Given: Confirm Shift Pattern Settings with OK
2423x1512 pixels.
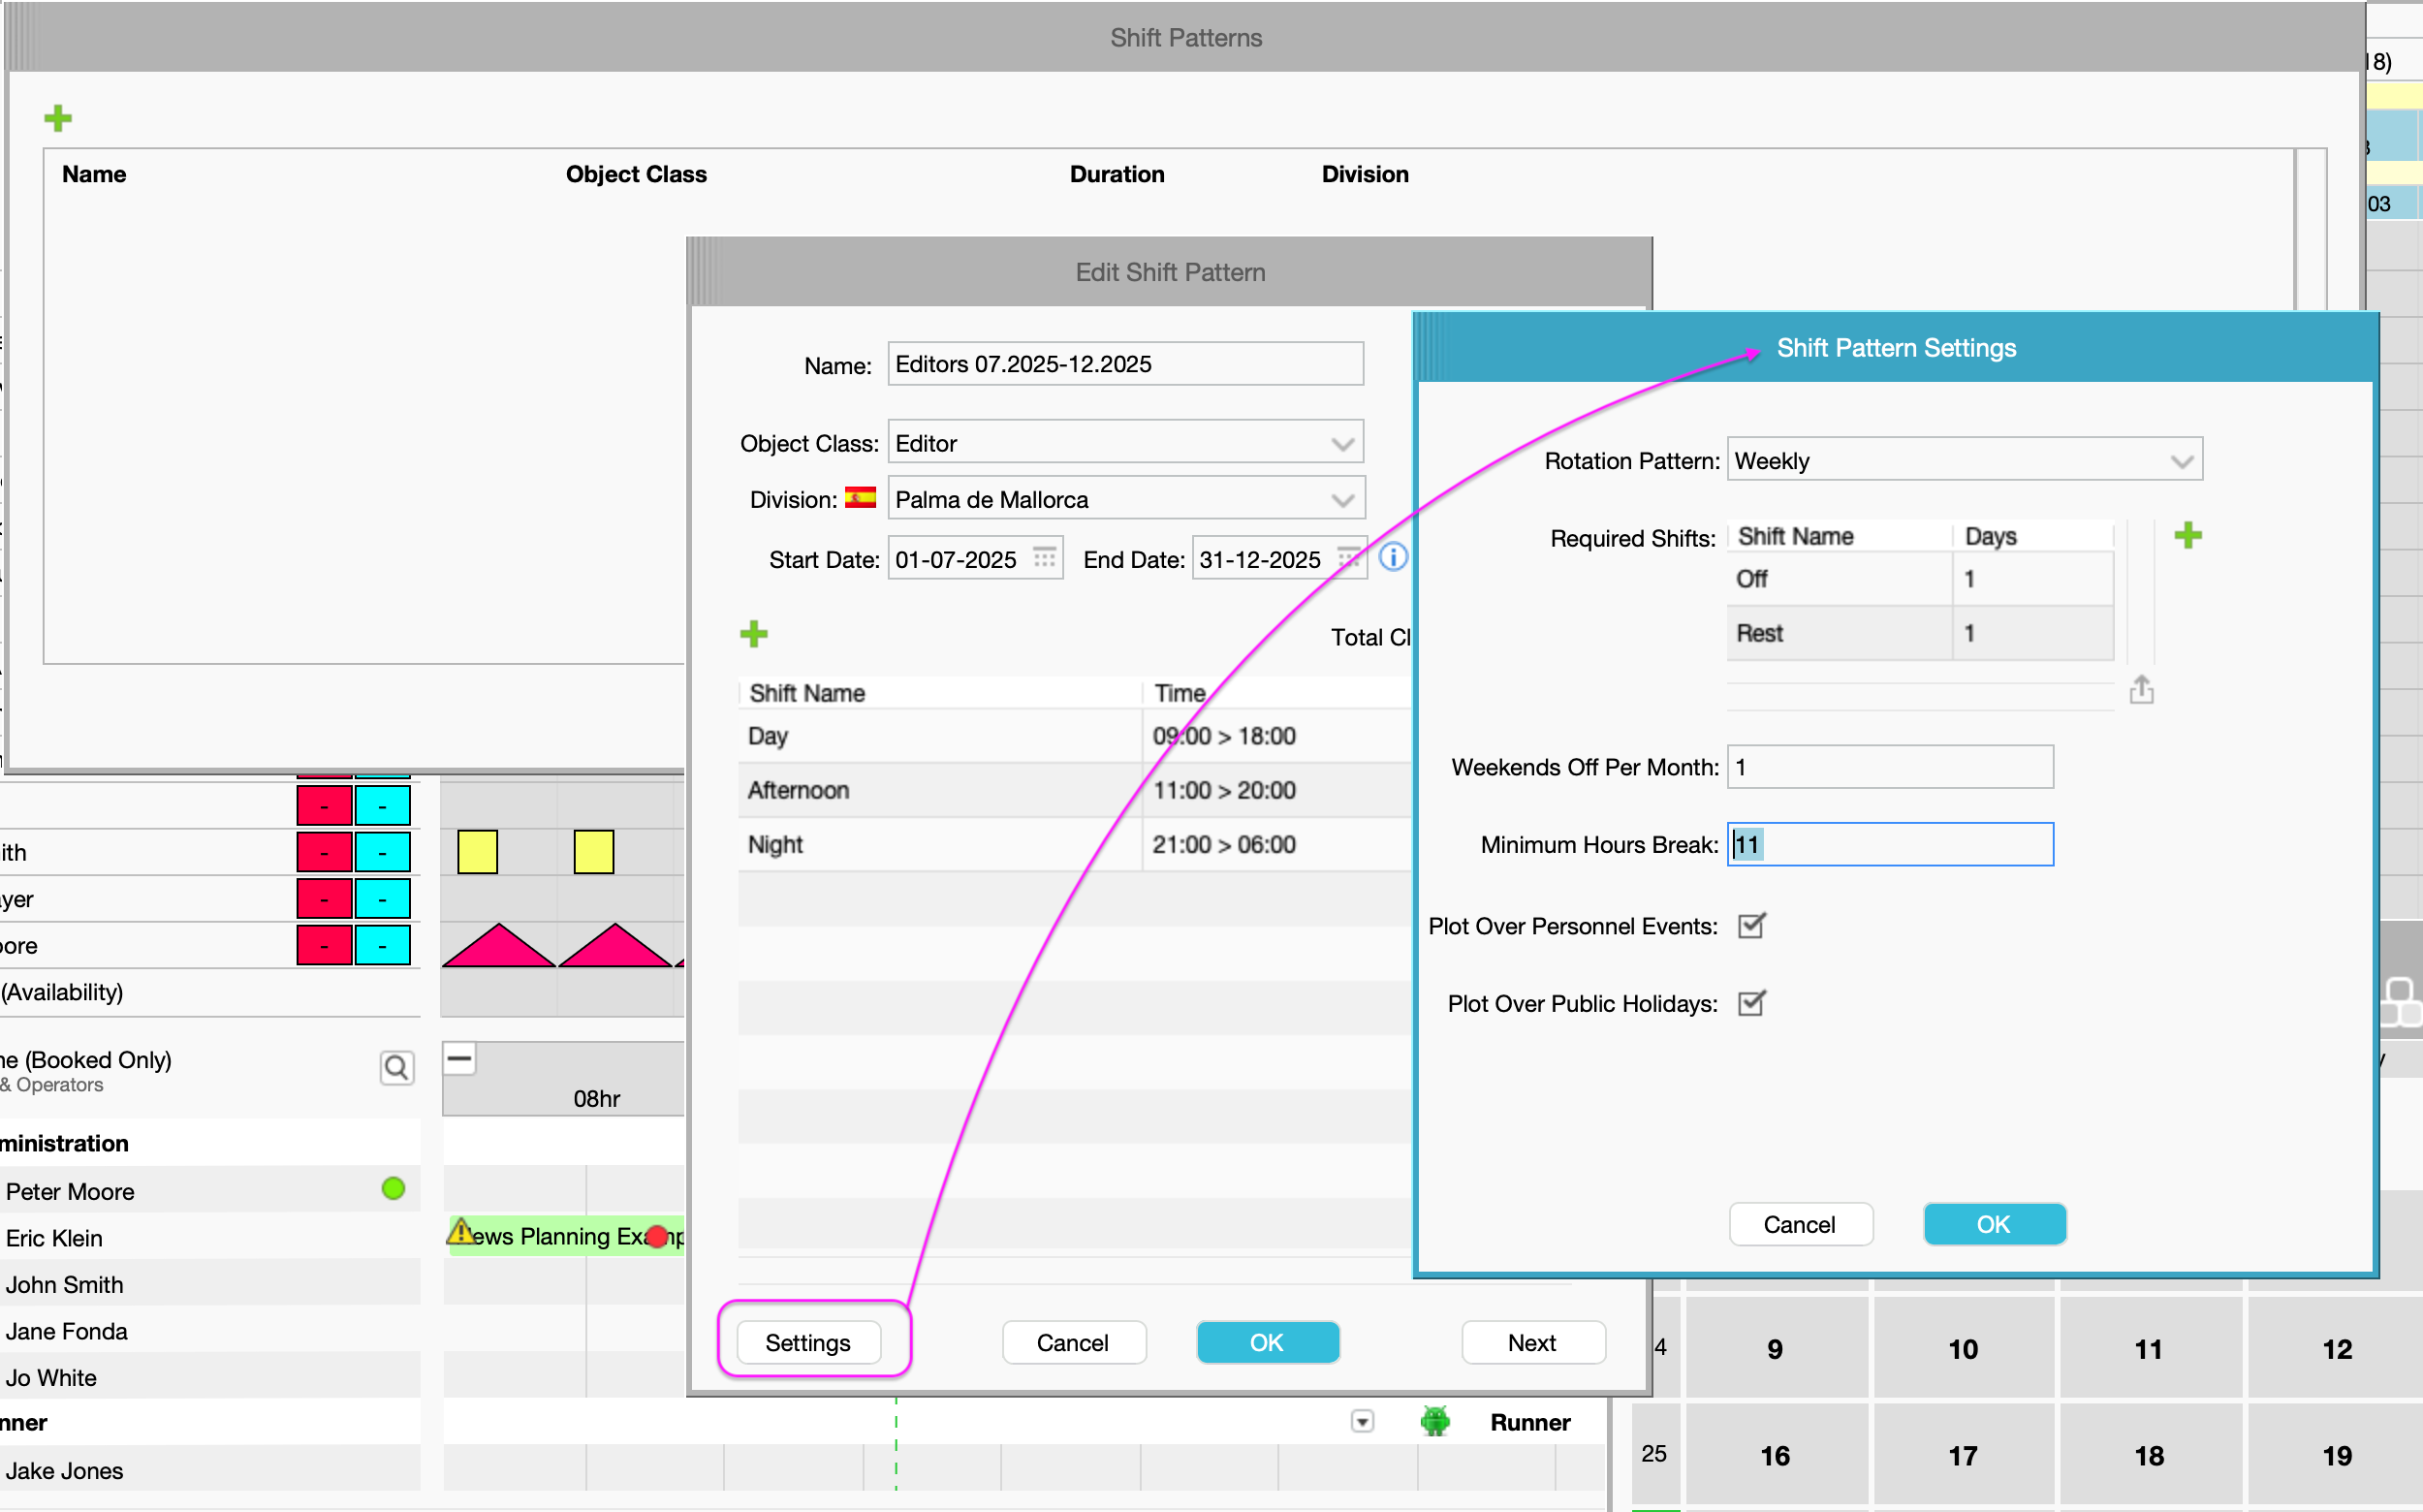Looking at the screenshot, I should (1993, 1224).
